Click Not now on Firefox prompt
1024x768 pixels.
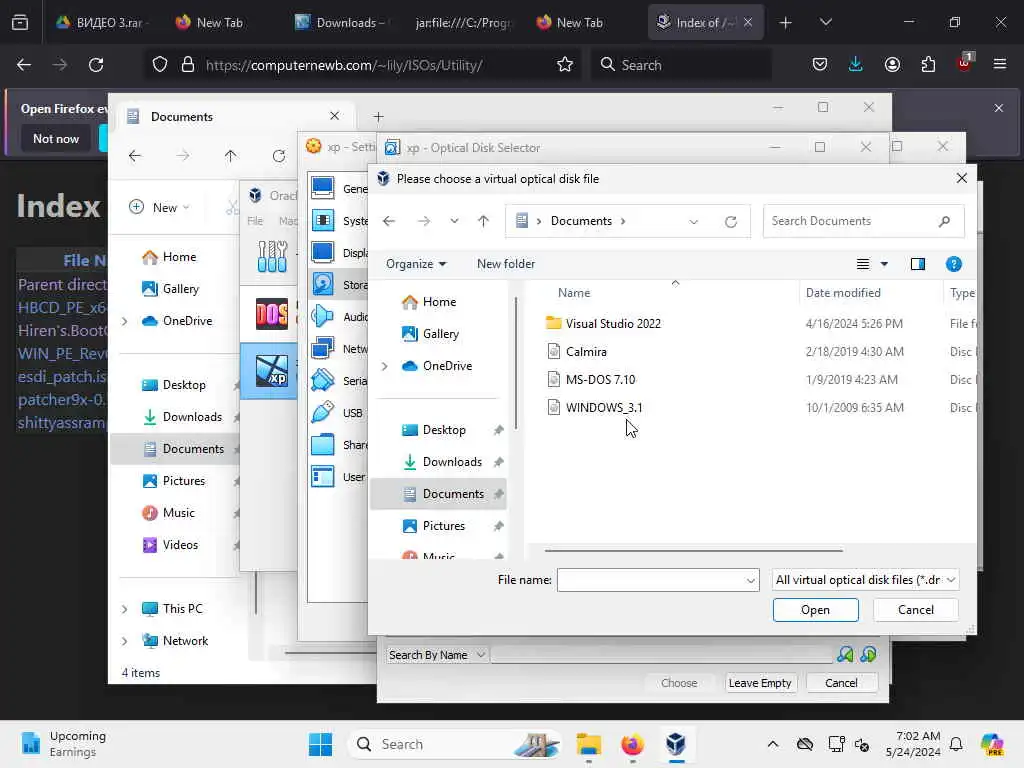pyautogui.click(x=56, y=138)
